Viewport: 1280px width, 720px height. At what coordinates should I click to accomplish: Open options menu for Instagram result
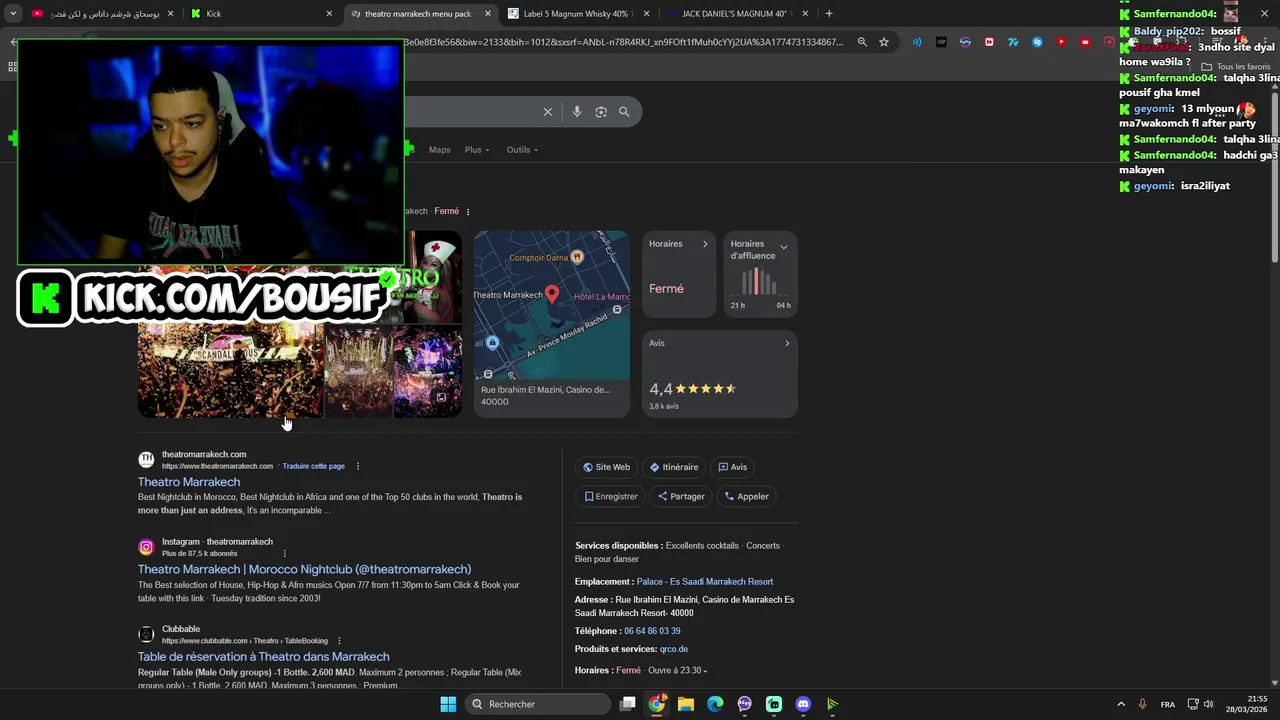(284, 553)
